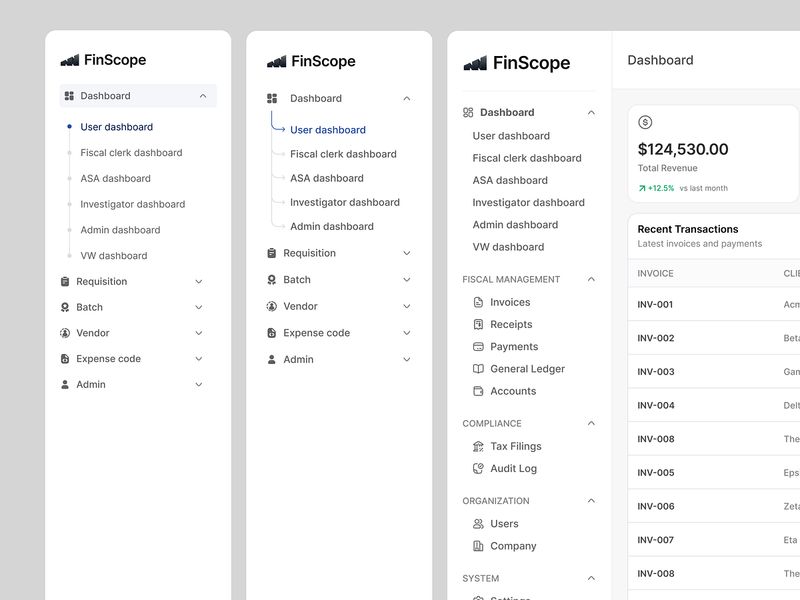
Task: Expand Expense code chevron in left sidebar
Action: pos(199,359)
